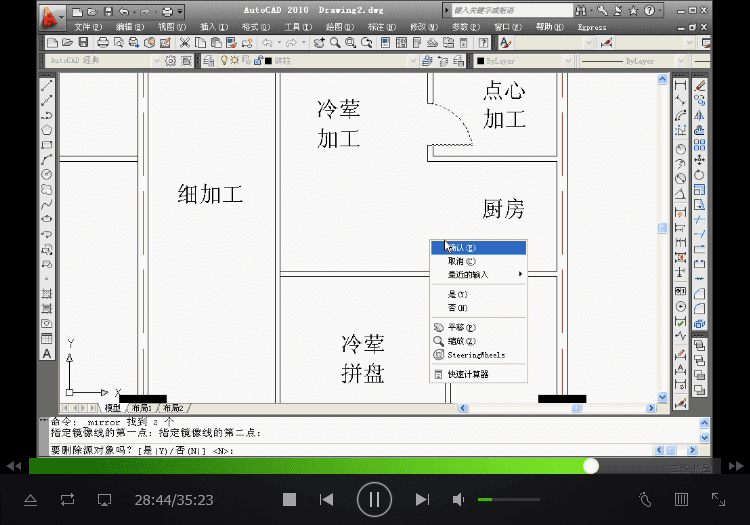Toggle layer on/off lightbulb icon
Image resolution: width=750 pixels, height=525 pixels.
pyautogui.click(x=224, y=61)
